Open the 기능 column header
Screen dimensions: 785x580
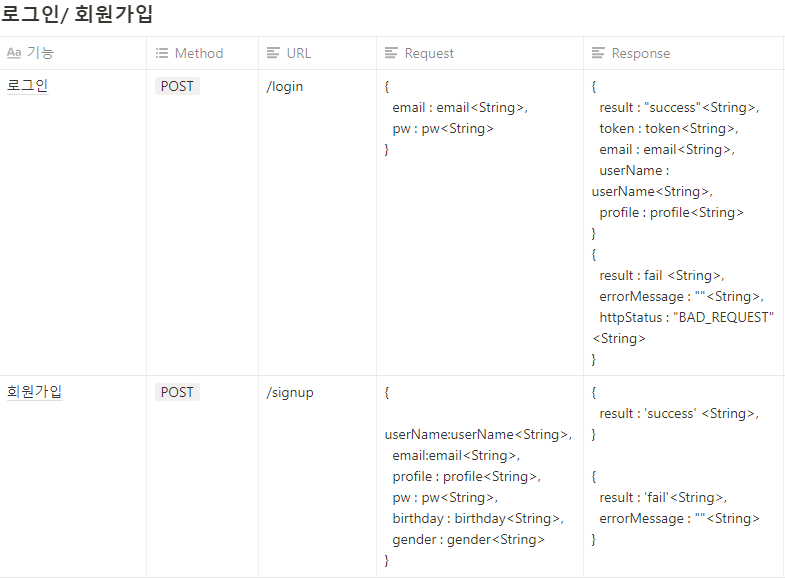pyautogui.click(x=40, y=53)
